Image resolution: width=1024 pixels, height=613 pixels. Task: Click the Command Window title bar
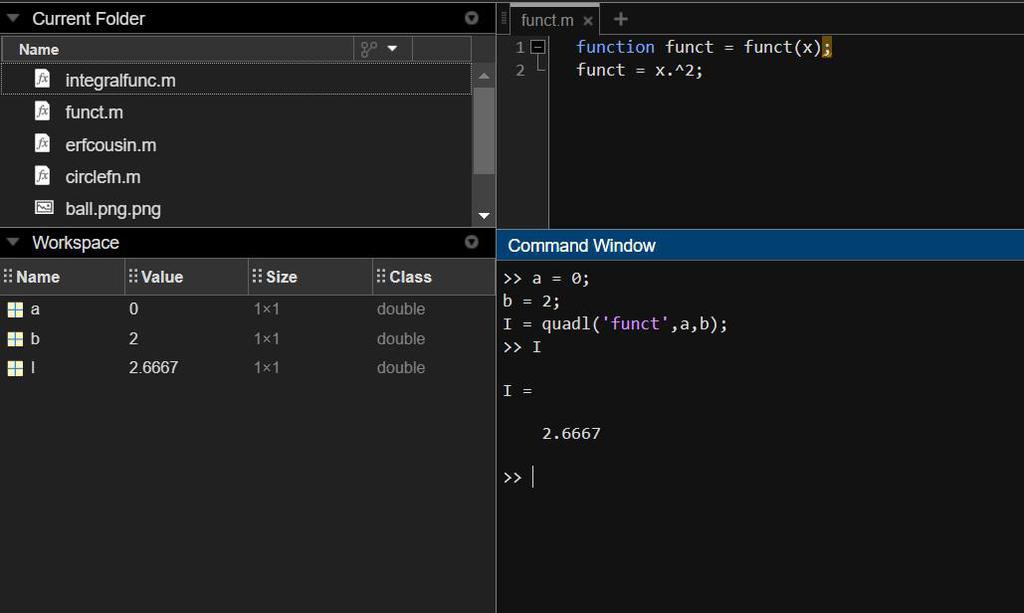[x=760, y=245]
